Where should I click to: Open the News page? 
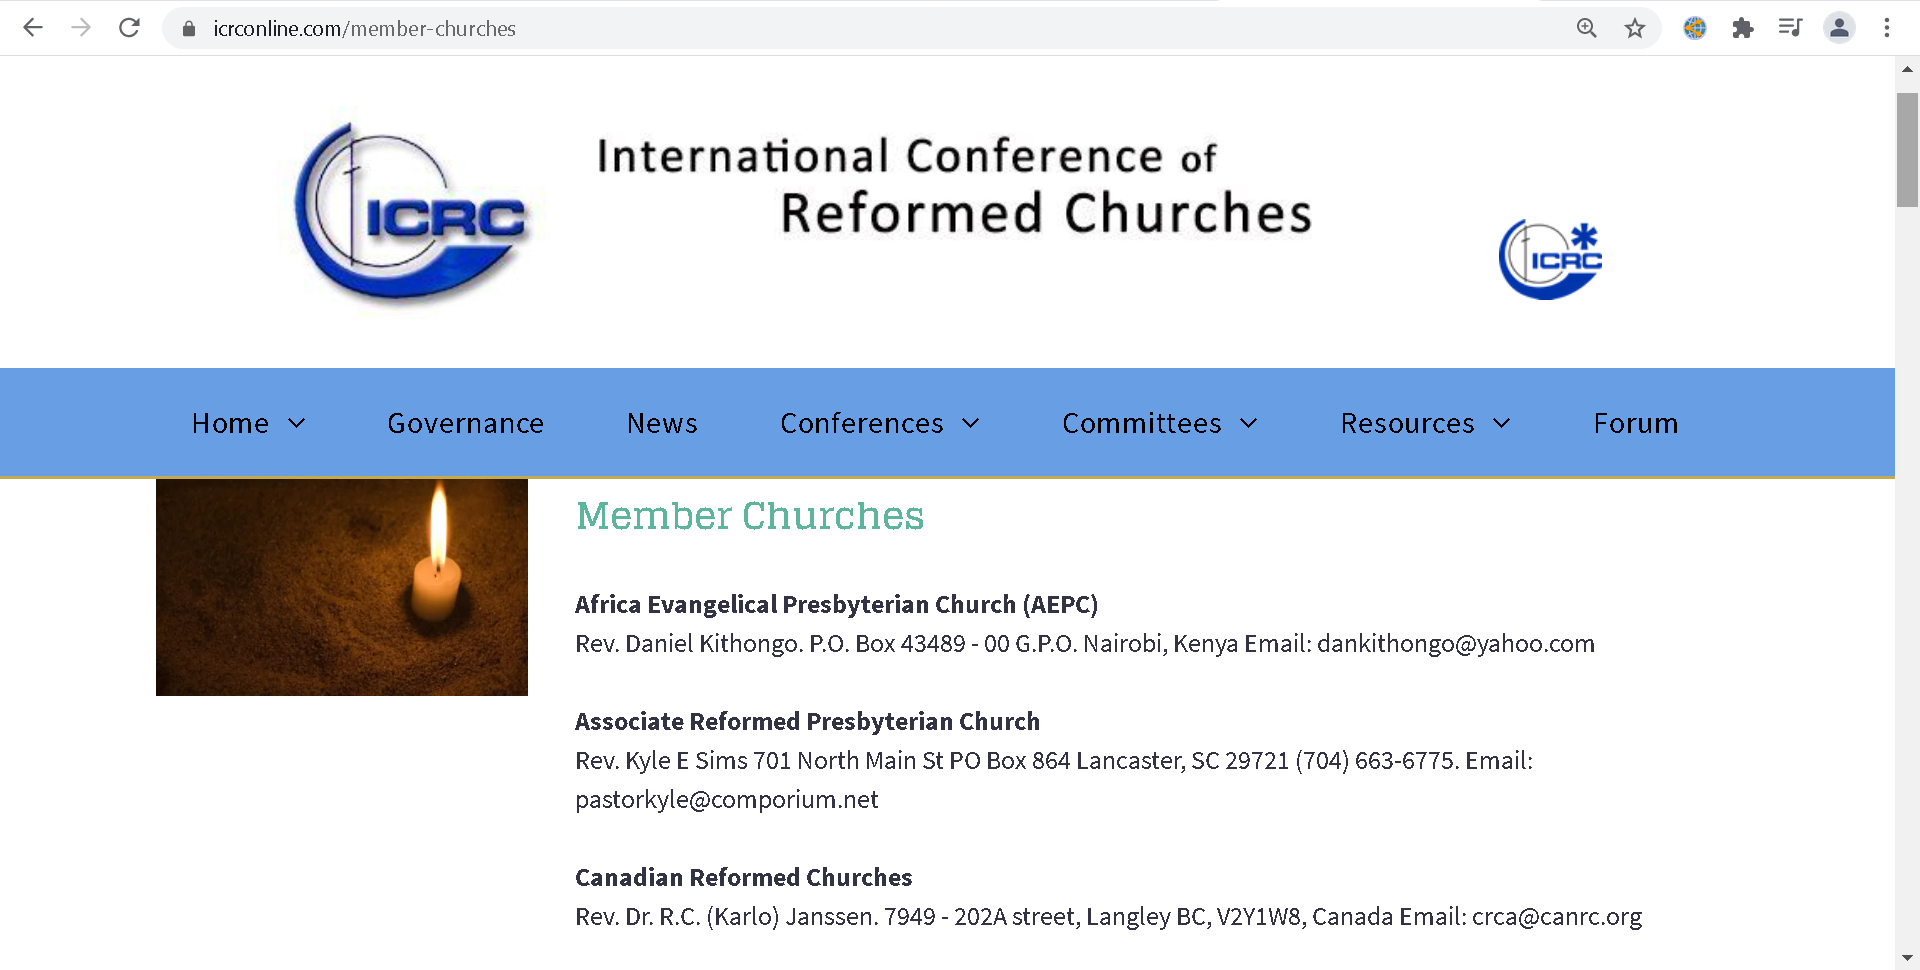tap(662, 423)
